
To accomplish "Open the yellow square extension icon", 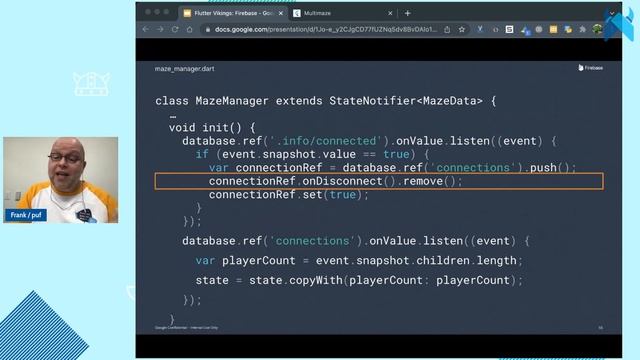I will point(553,29).
